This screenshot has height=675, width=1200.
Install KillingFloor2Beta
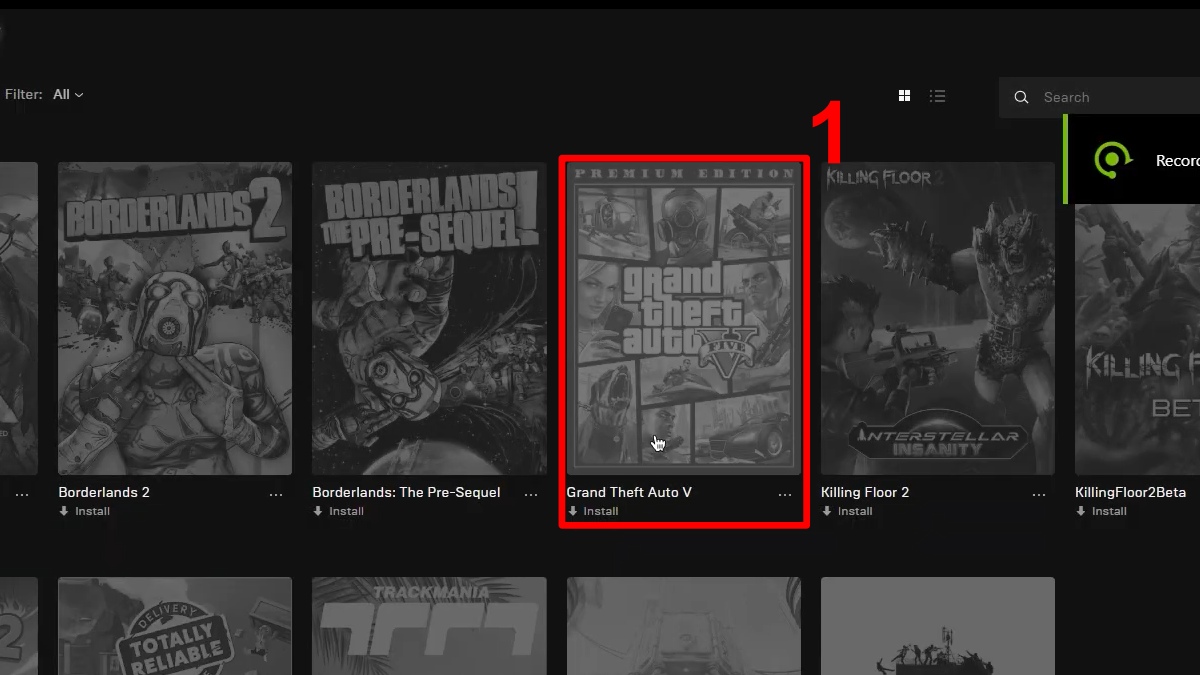point(1102,511)
